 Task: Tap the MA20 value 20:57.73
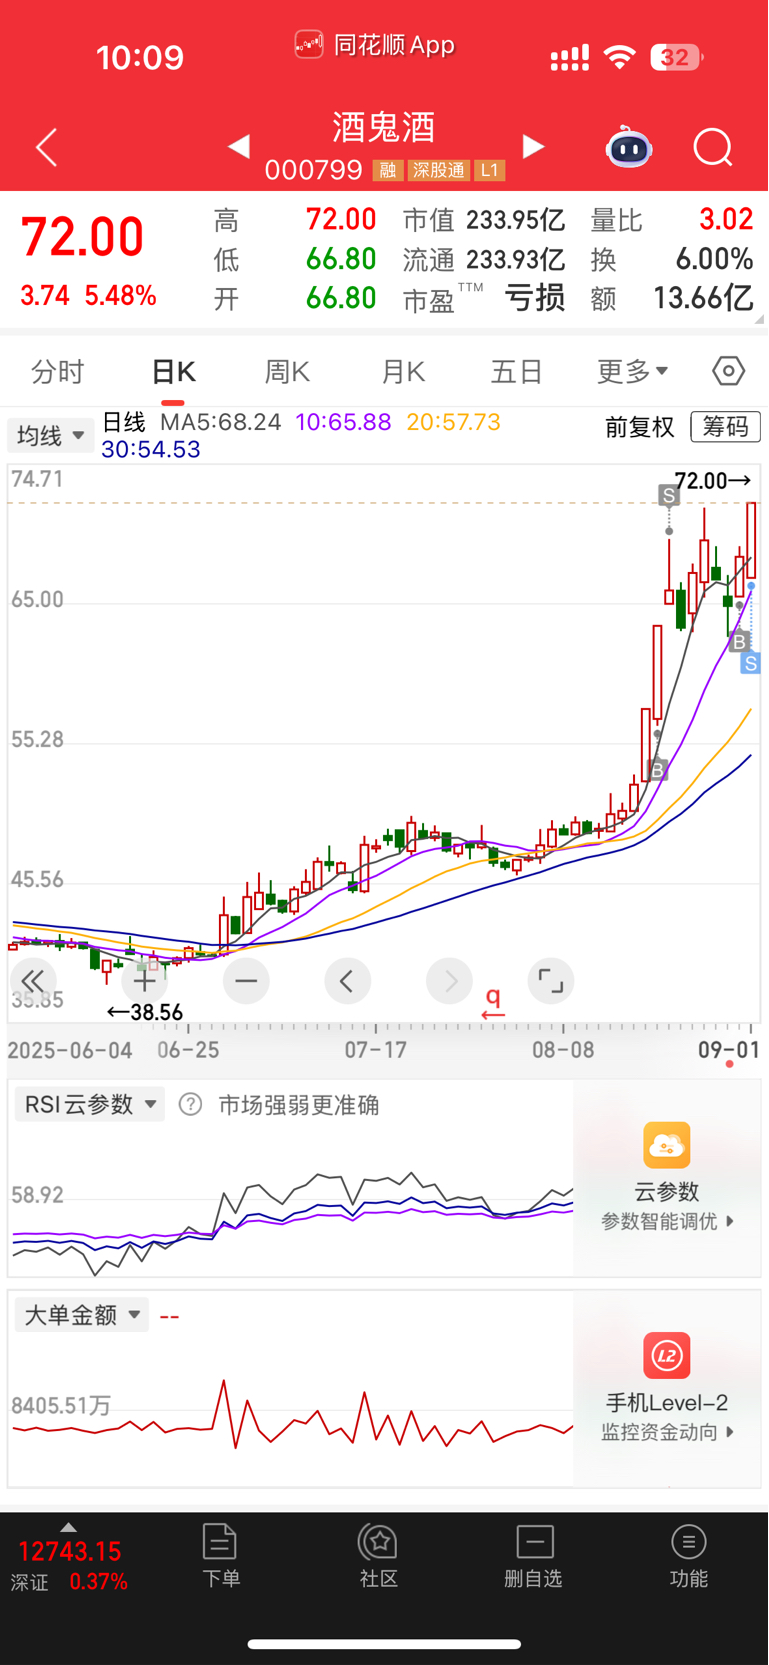tap(453, 422)
